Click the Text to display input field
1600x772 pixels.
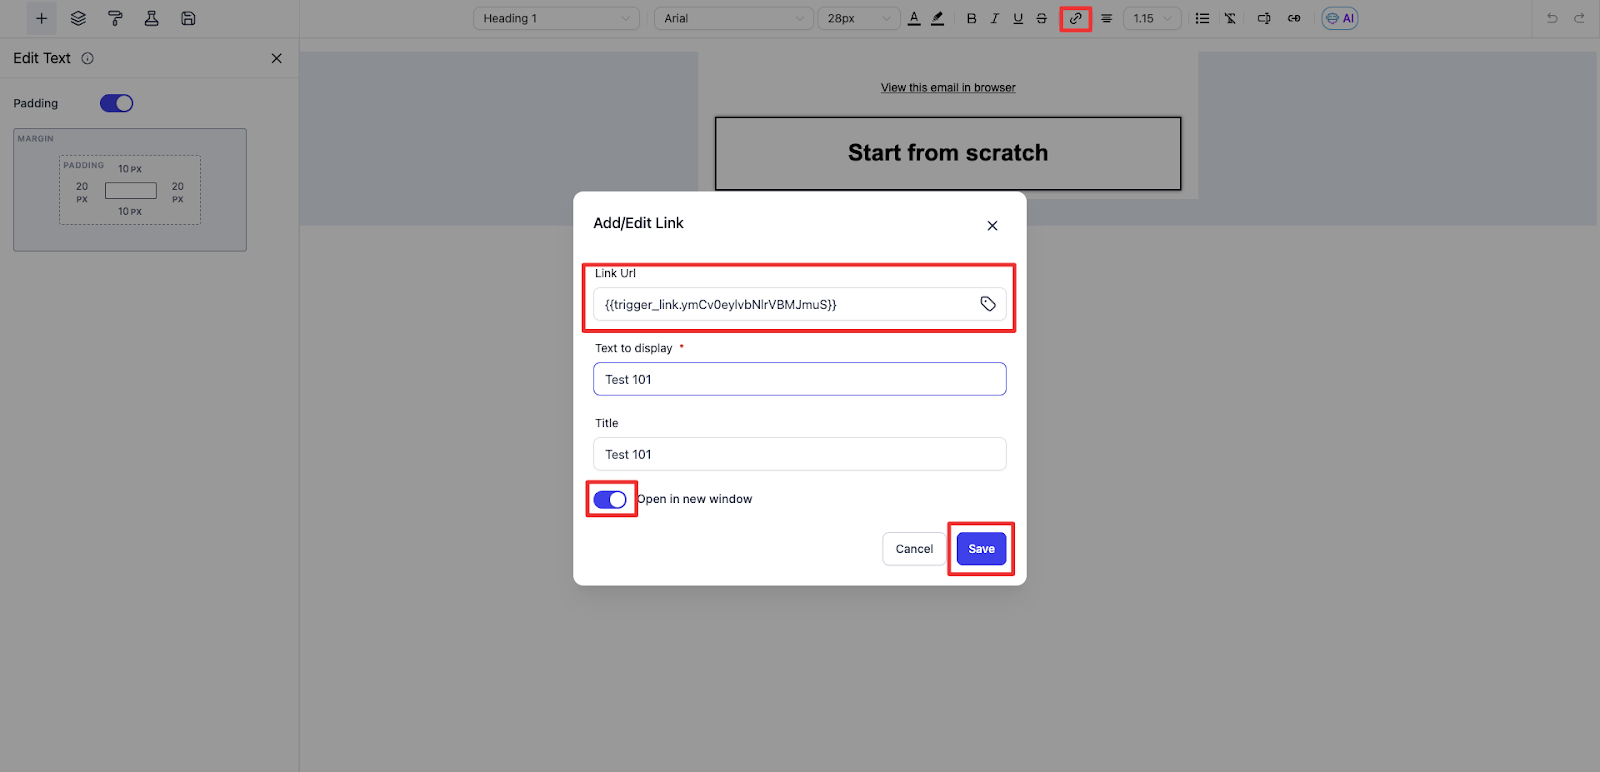tap(800, 379)
